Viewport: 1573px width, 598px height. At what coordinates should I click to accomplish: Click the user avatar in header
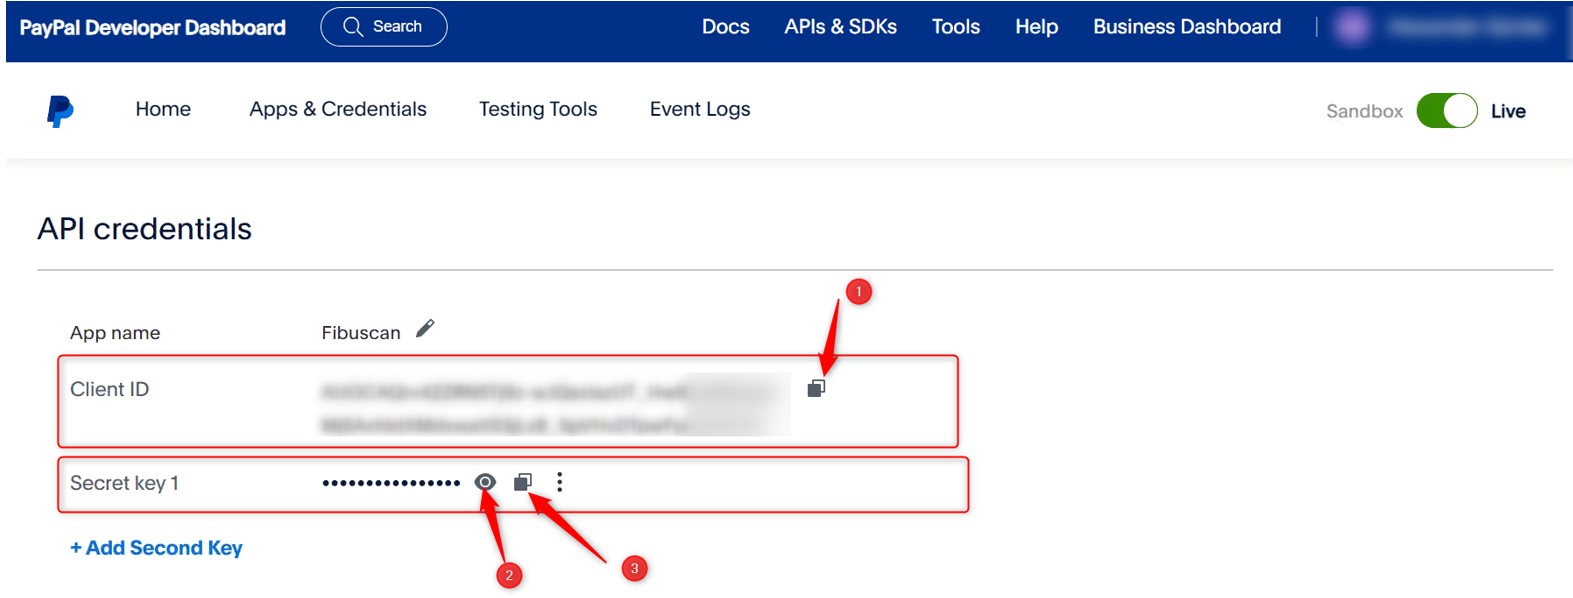1353,27
